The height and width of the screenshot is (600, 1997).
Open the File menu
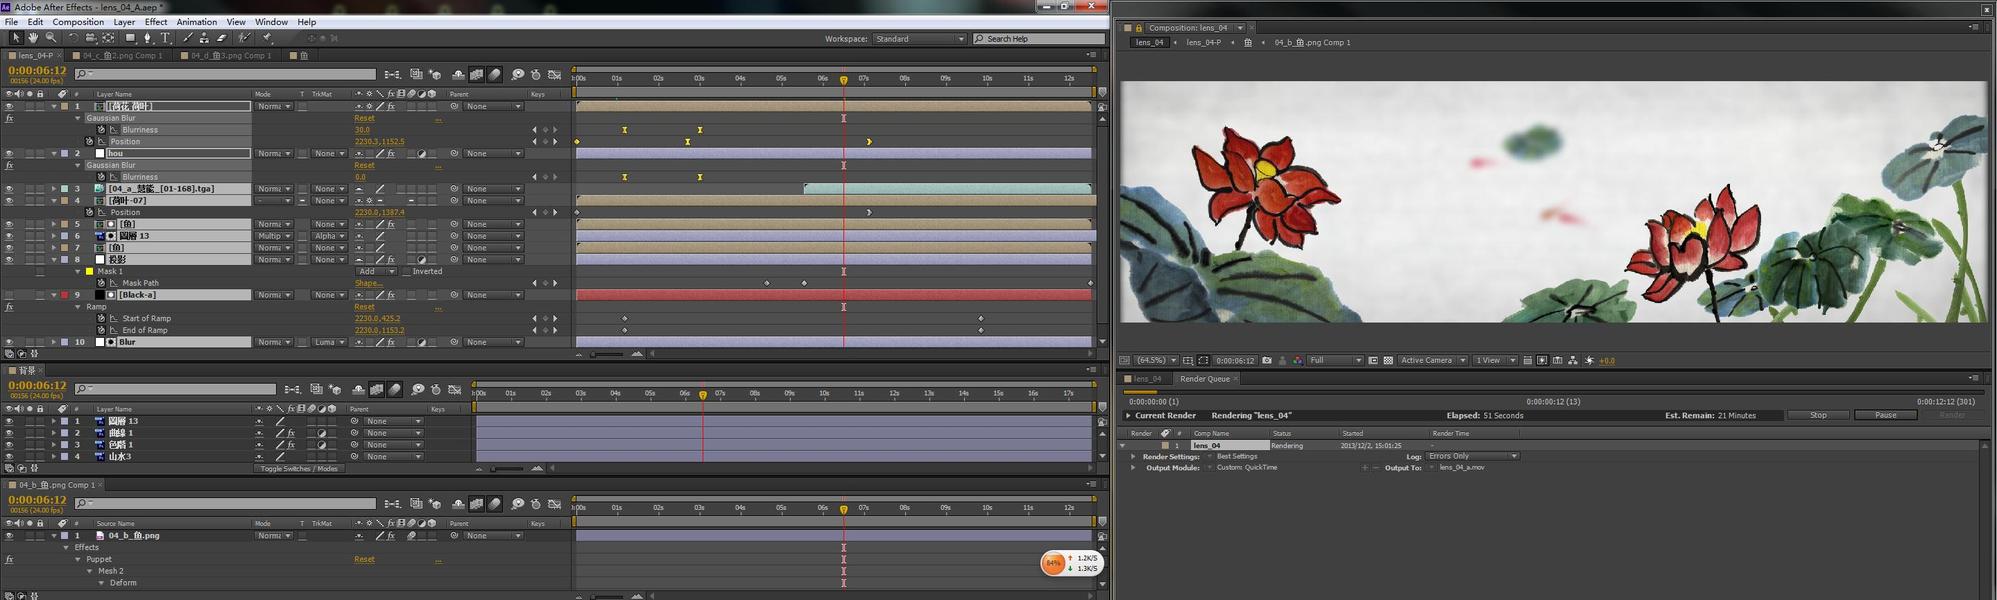coord(11,22)
